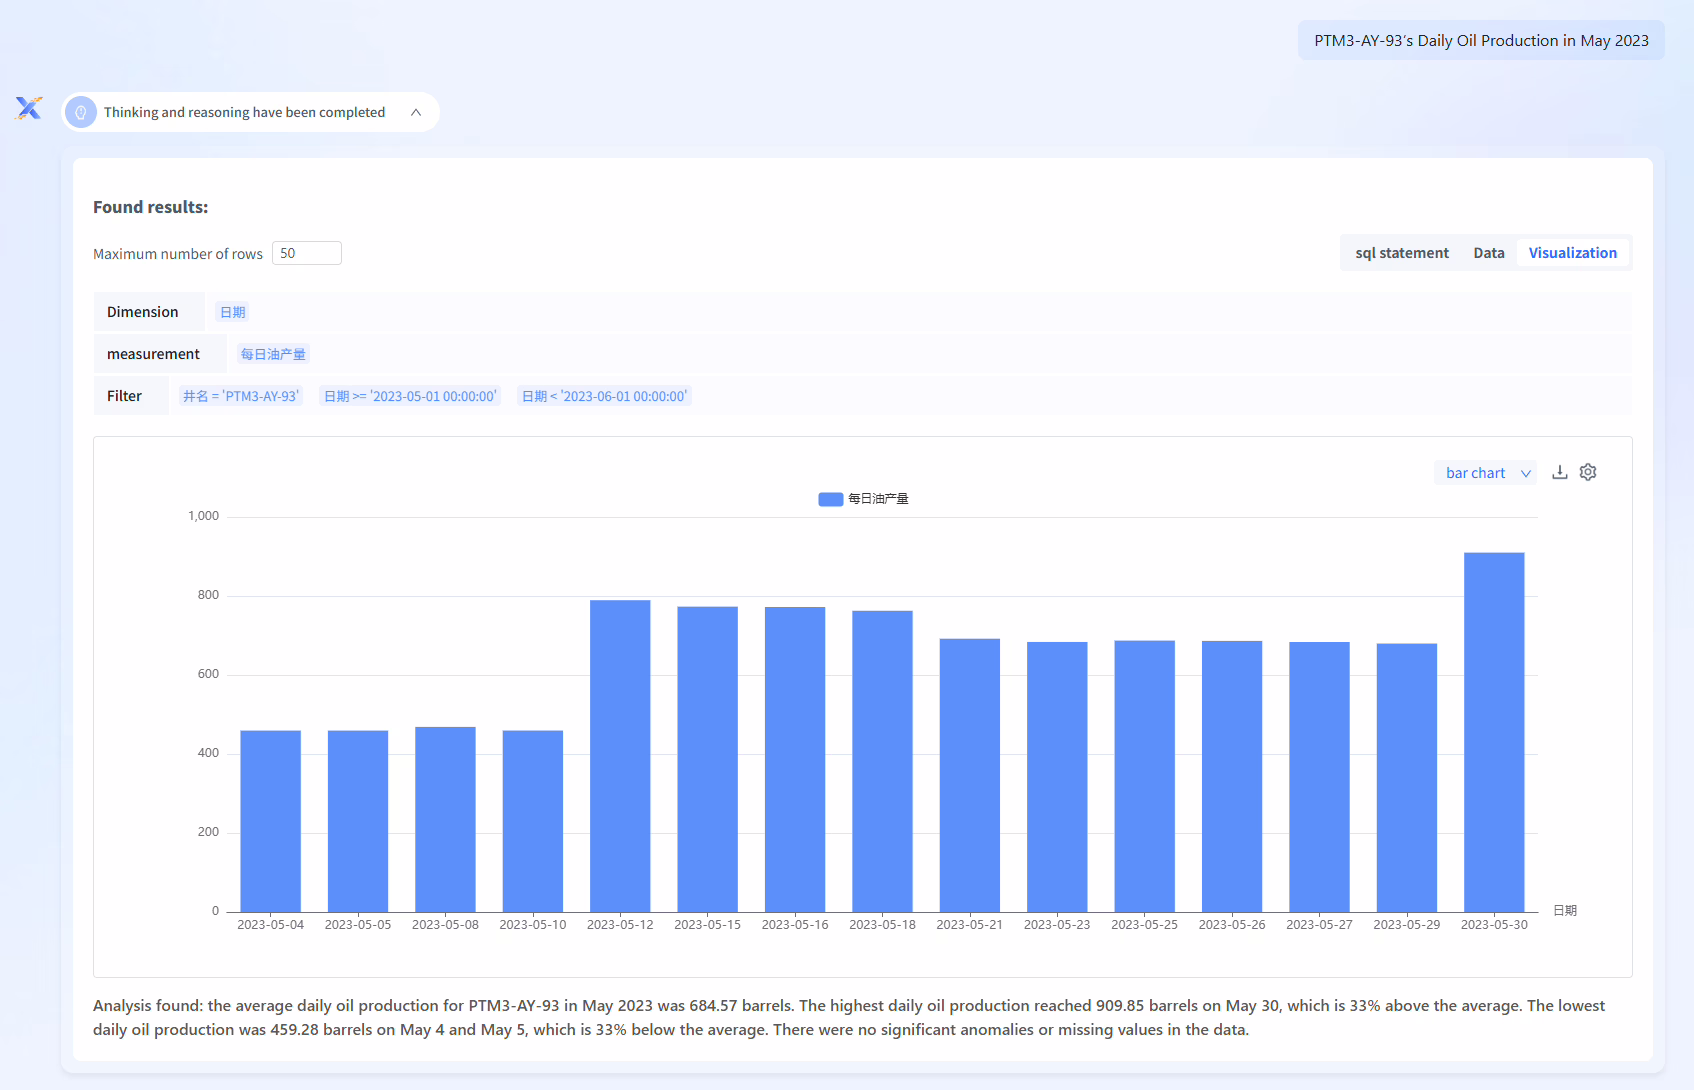Collapse the thinking and reasoning panel
Viewport: 1694px width, 1090px height.
[x=416, y=113]
